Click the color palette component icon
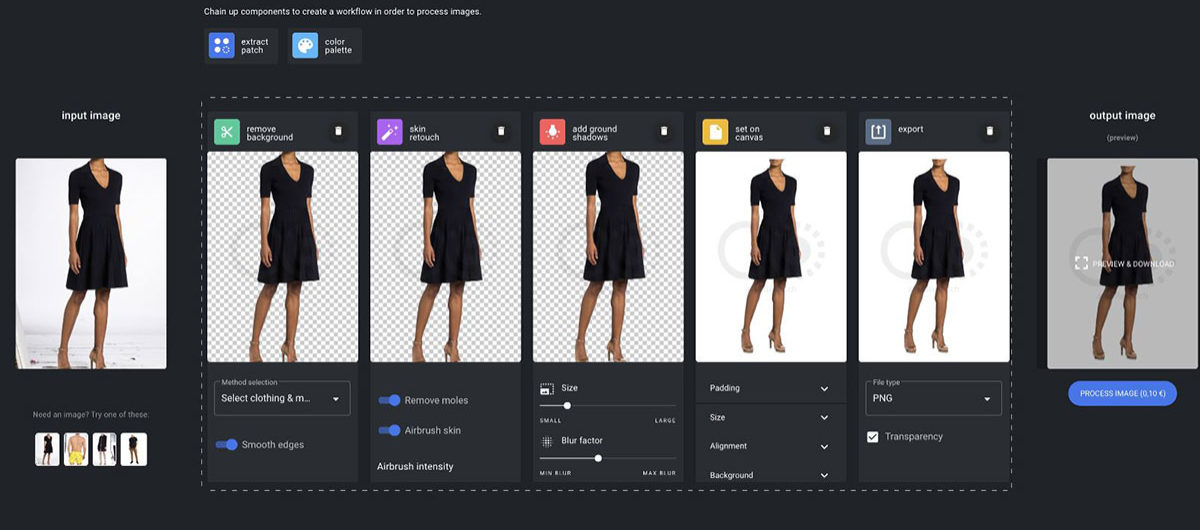The width and height of the screenshot is (1200, 530). [x=305, y=45]
